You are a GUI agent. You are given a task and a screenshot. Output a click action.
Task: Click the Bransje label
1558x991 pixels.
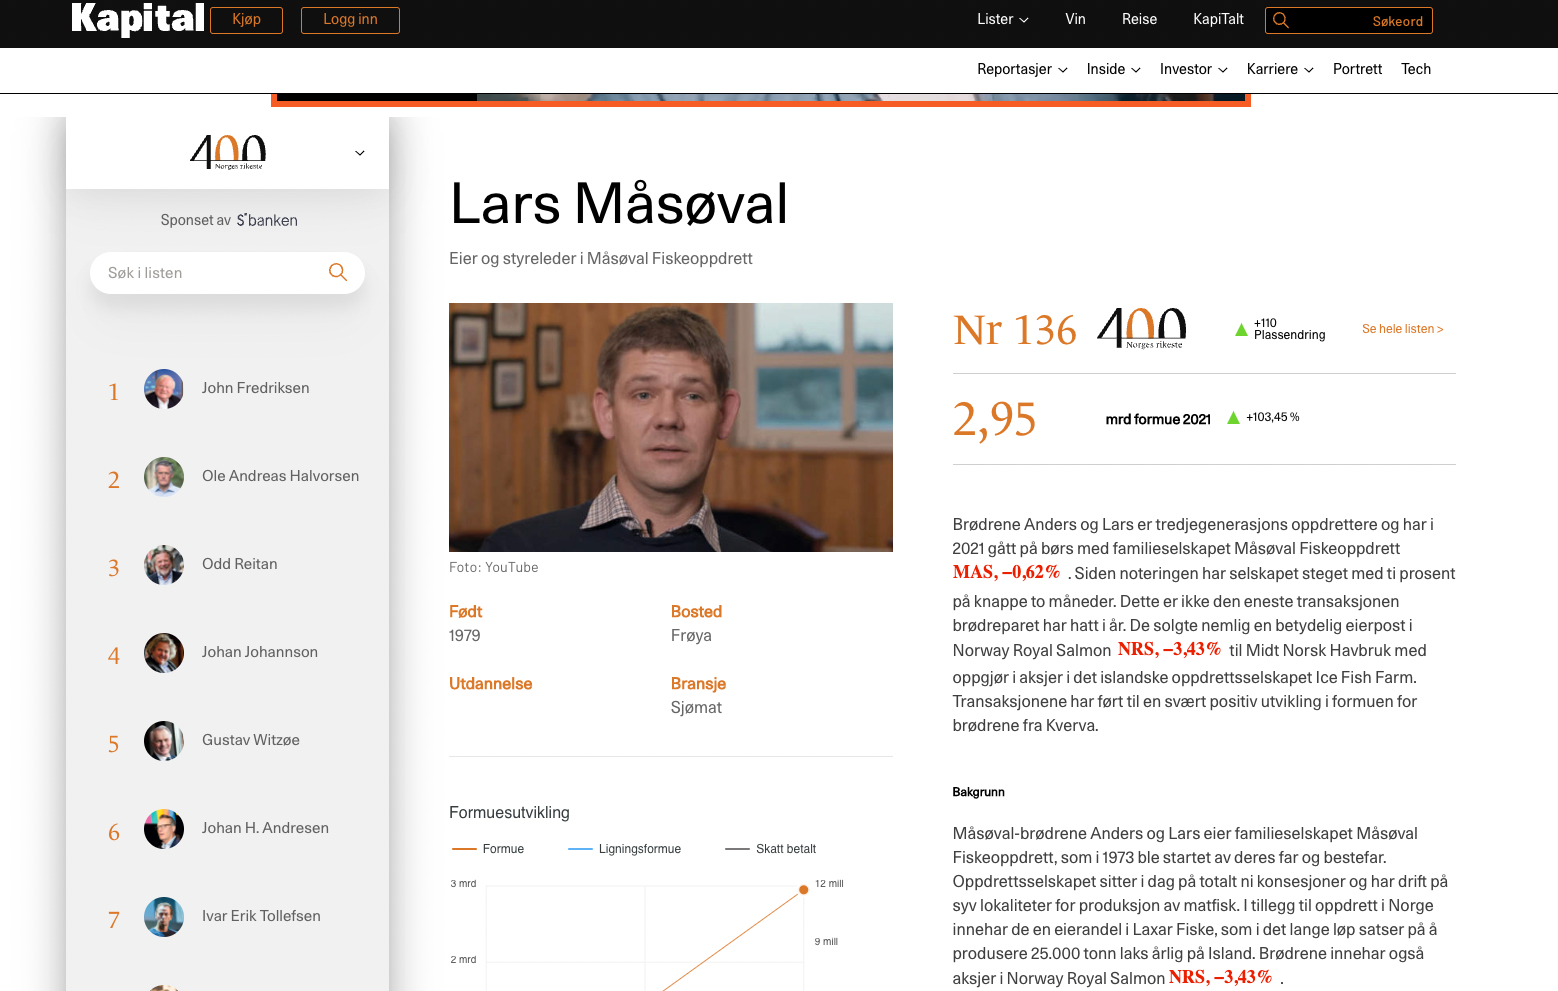pos(698,684)
